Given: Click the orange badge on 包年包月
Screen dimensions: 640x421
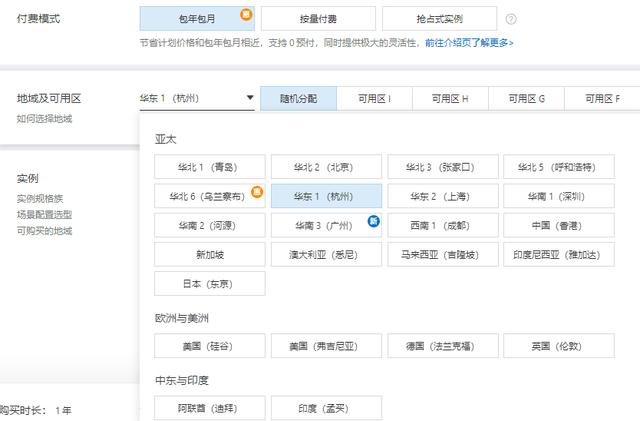Looking at the screenshot, I should pyautogui.click(x=246, y=15).
